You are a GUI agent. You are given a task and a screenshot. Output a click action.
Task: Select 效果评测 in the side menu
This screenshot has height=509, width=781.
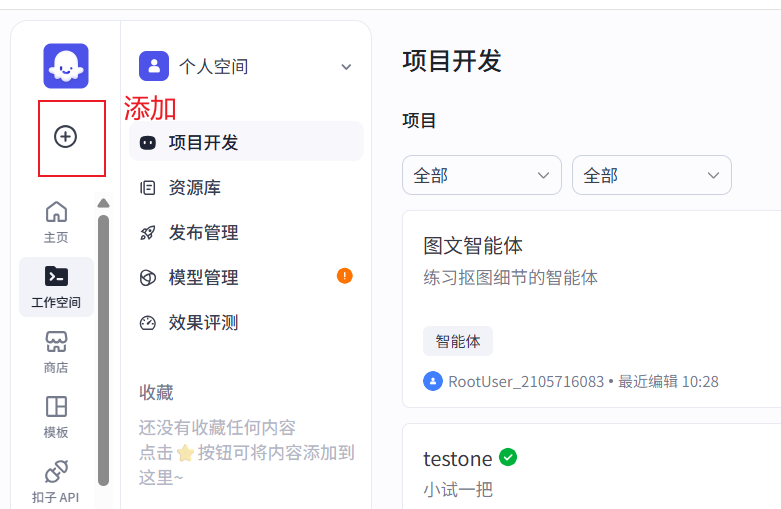pyautogui.click(x=246, y=323)
